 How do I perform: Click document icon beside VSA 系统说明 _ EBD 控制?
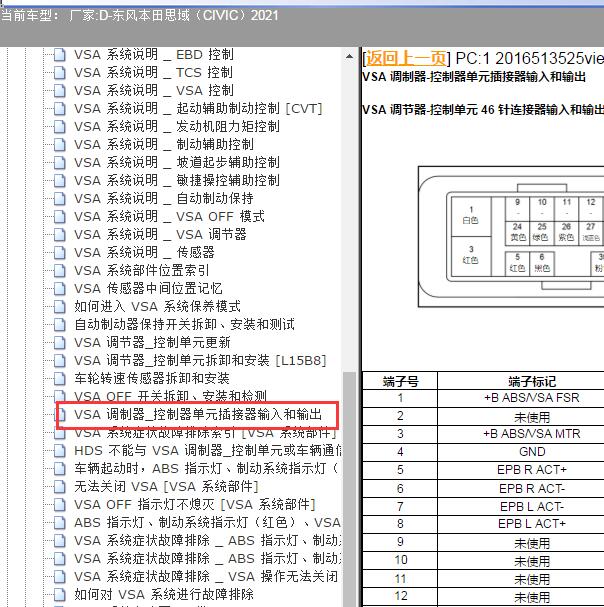tap(59, 55)
